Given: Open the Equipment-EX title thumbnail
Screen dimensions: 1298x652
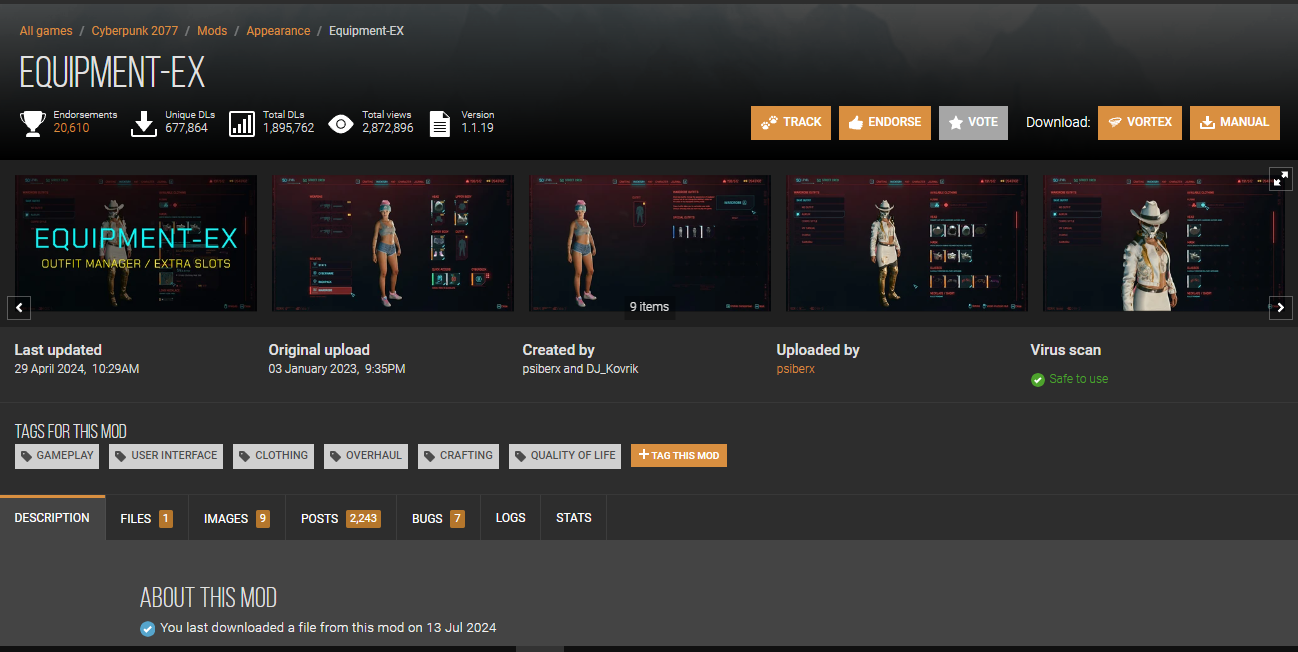Looking at the screenshot, I should (x=136, y=243).
